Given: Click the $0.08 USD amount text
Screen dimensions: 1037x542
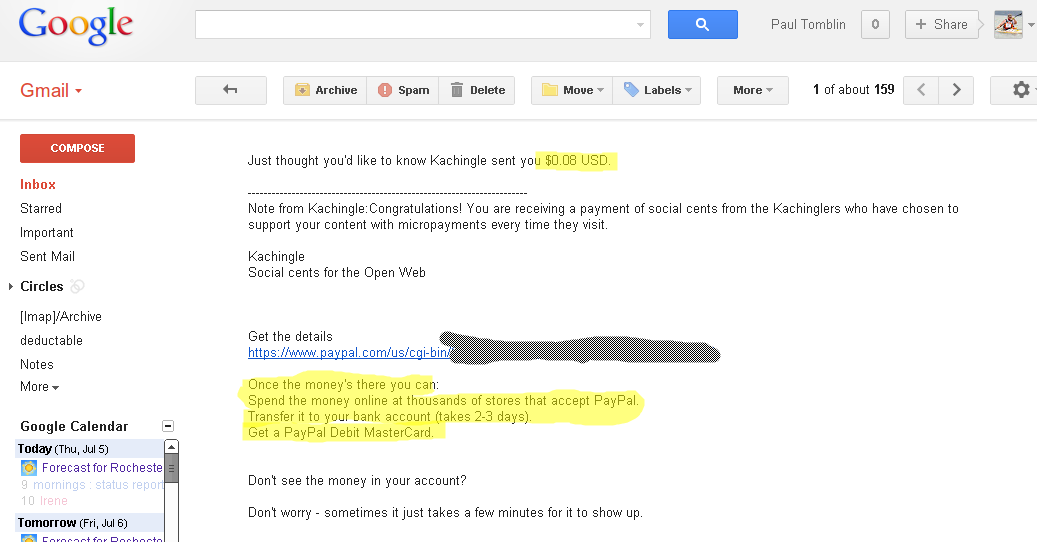Looking at the screenshot, I should click(x=577, y=161).
